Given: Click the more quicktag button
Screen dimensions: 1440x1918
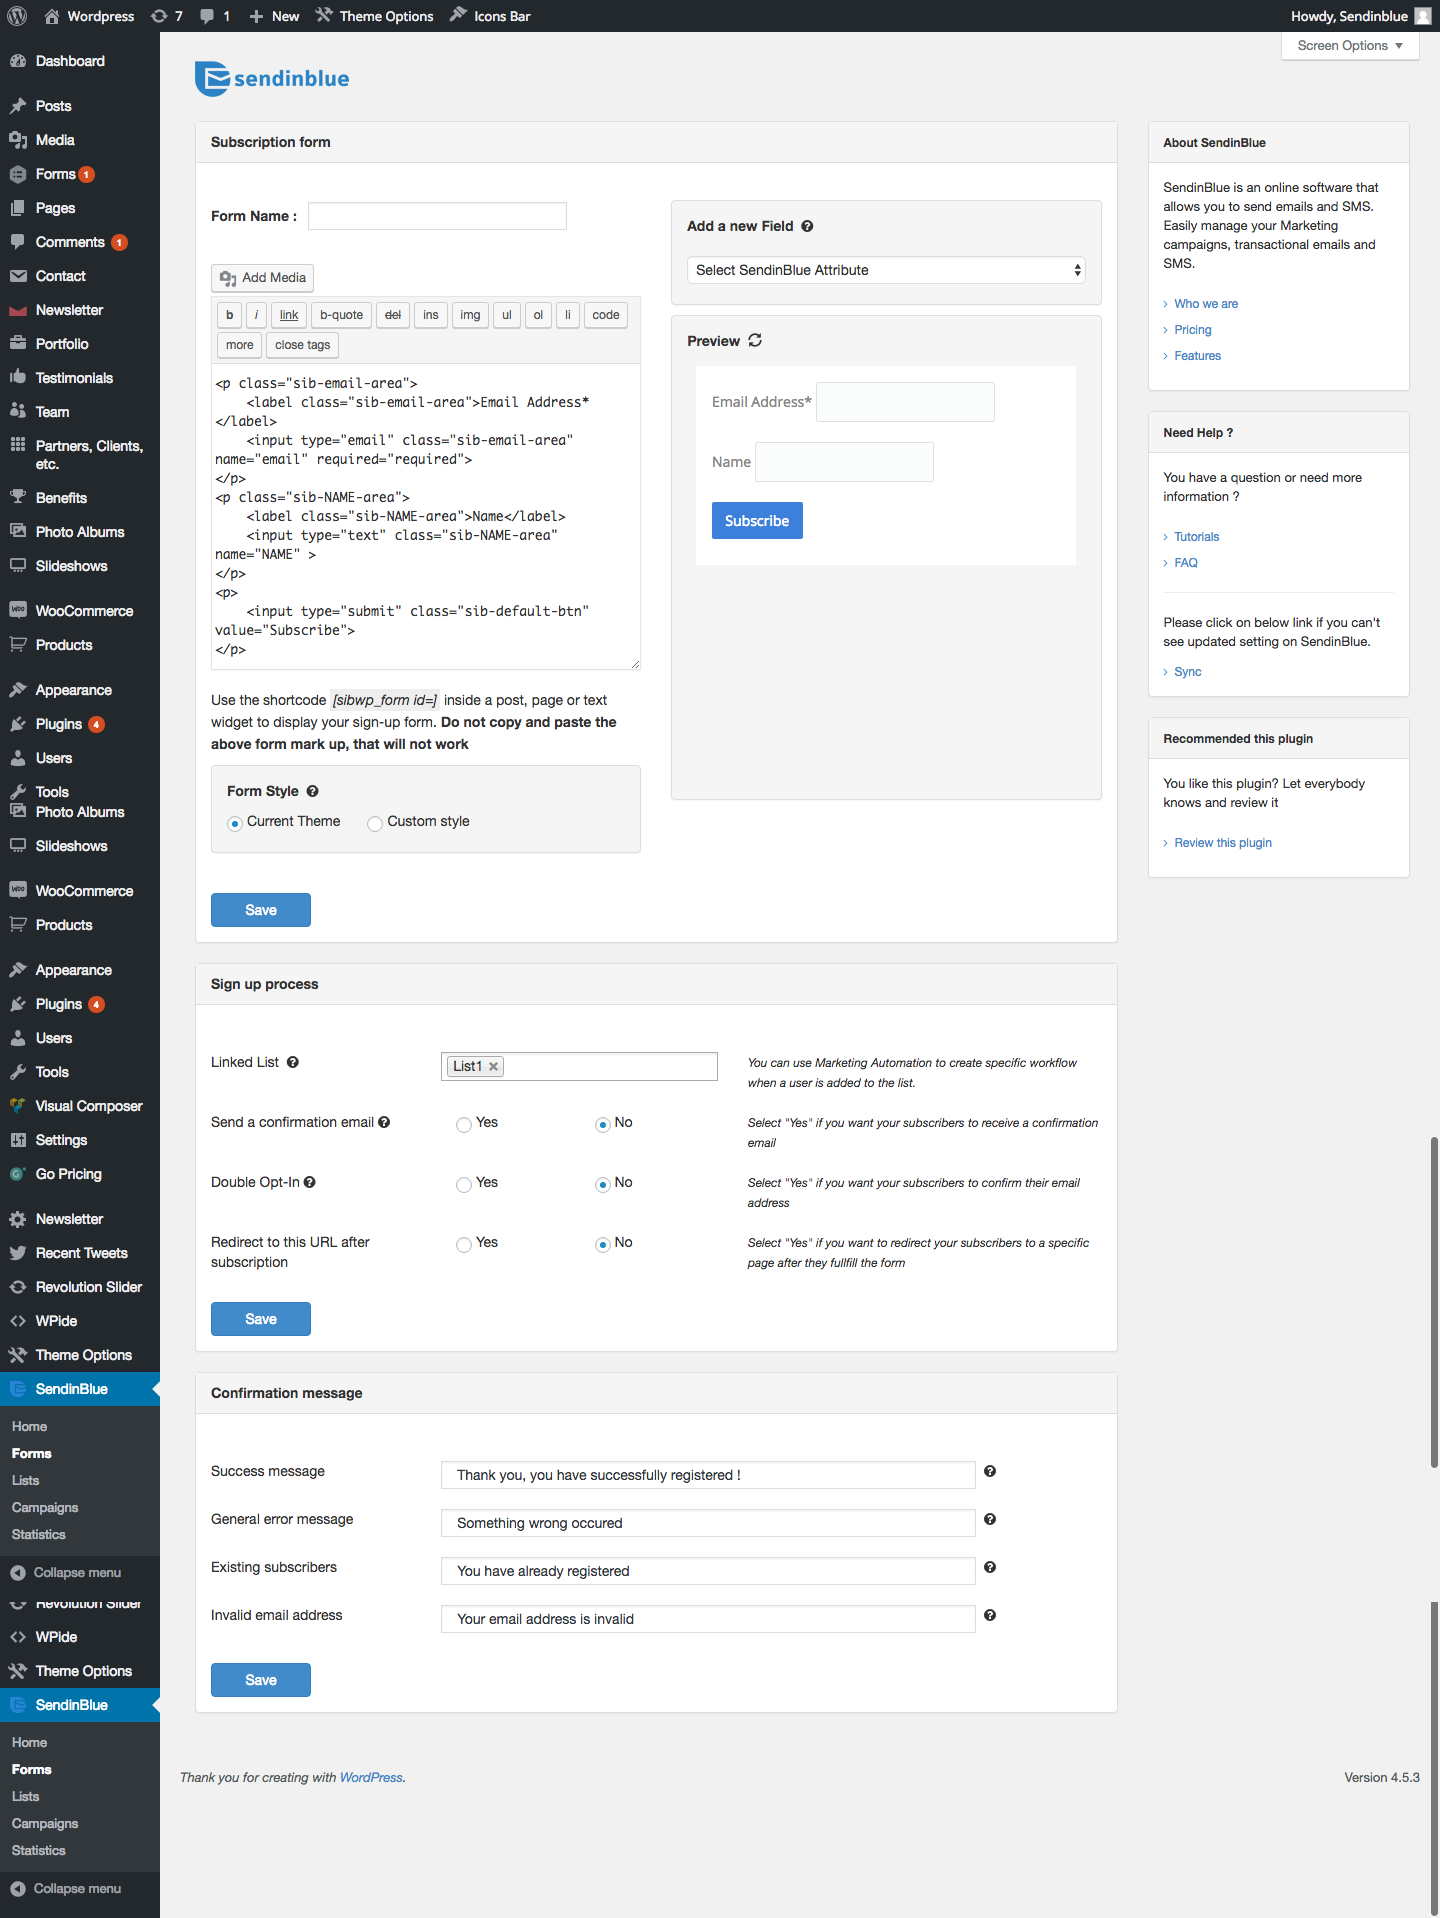Looking at the screenshot, I should 240,345.
